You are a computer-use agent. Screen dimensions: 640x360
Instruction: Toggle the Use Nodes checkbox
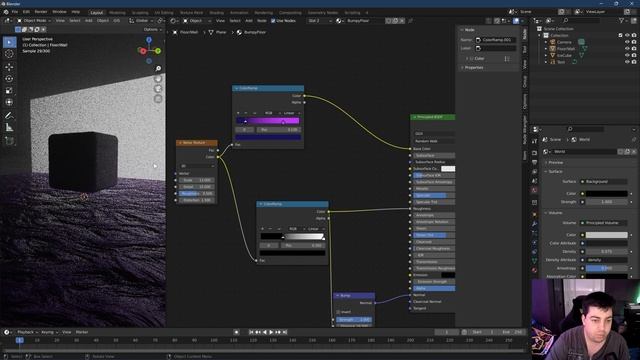coord(273,20)
